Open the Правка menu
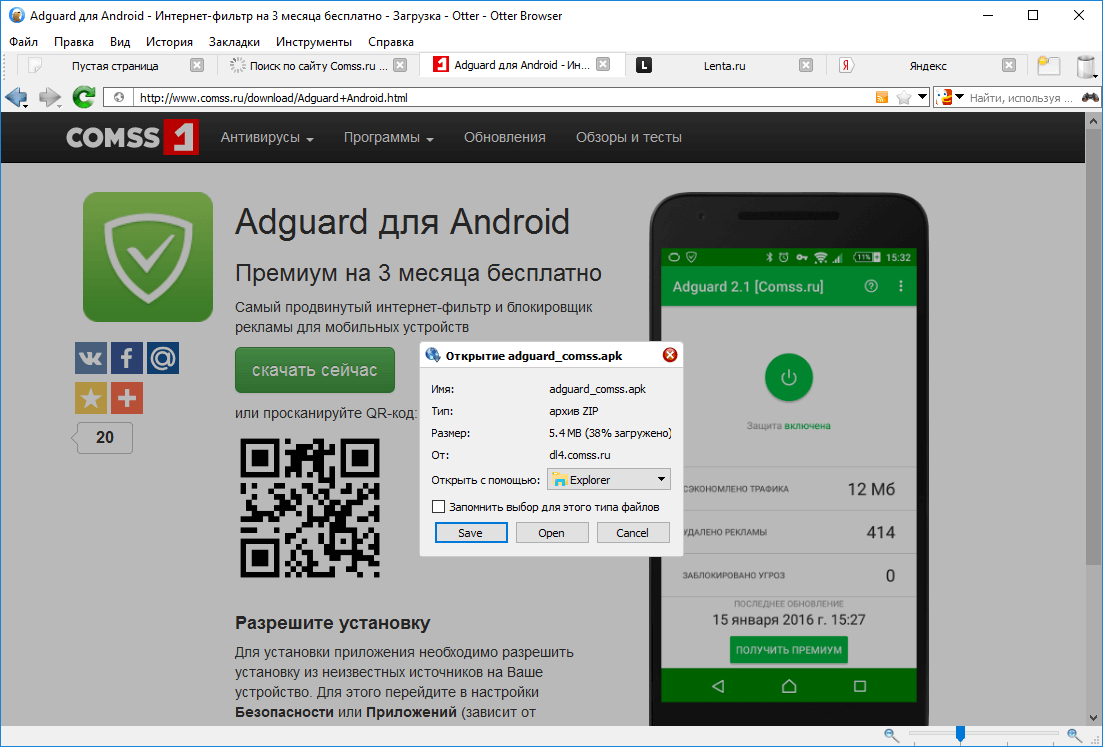The image size is (1103, 747). pos(74,42)
